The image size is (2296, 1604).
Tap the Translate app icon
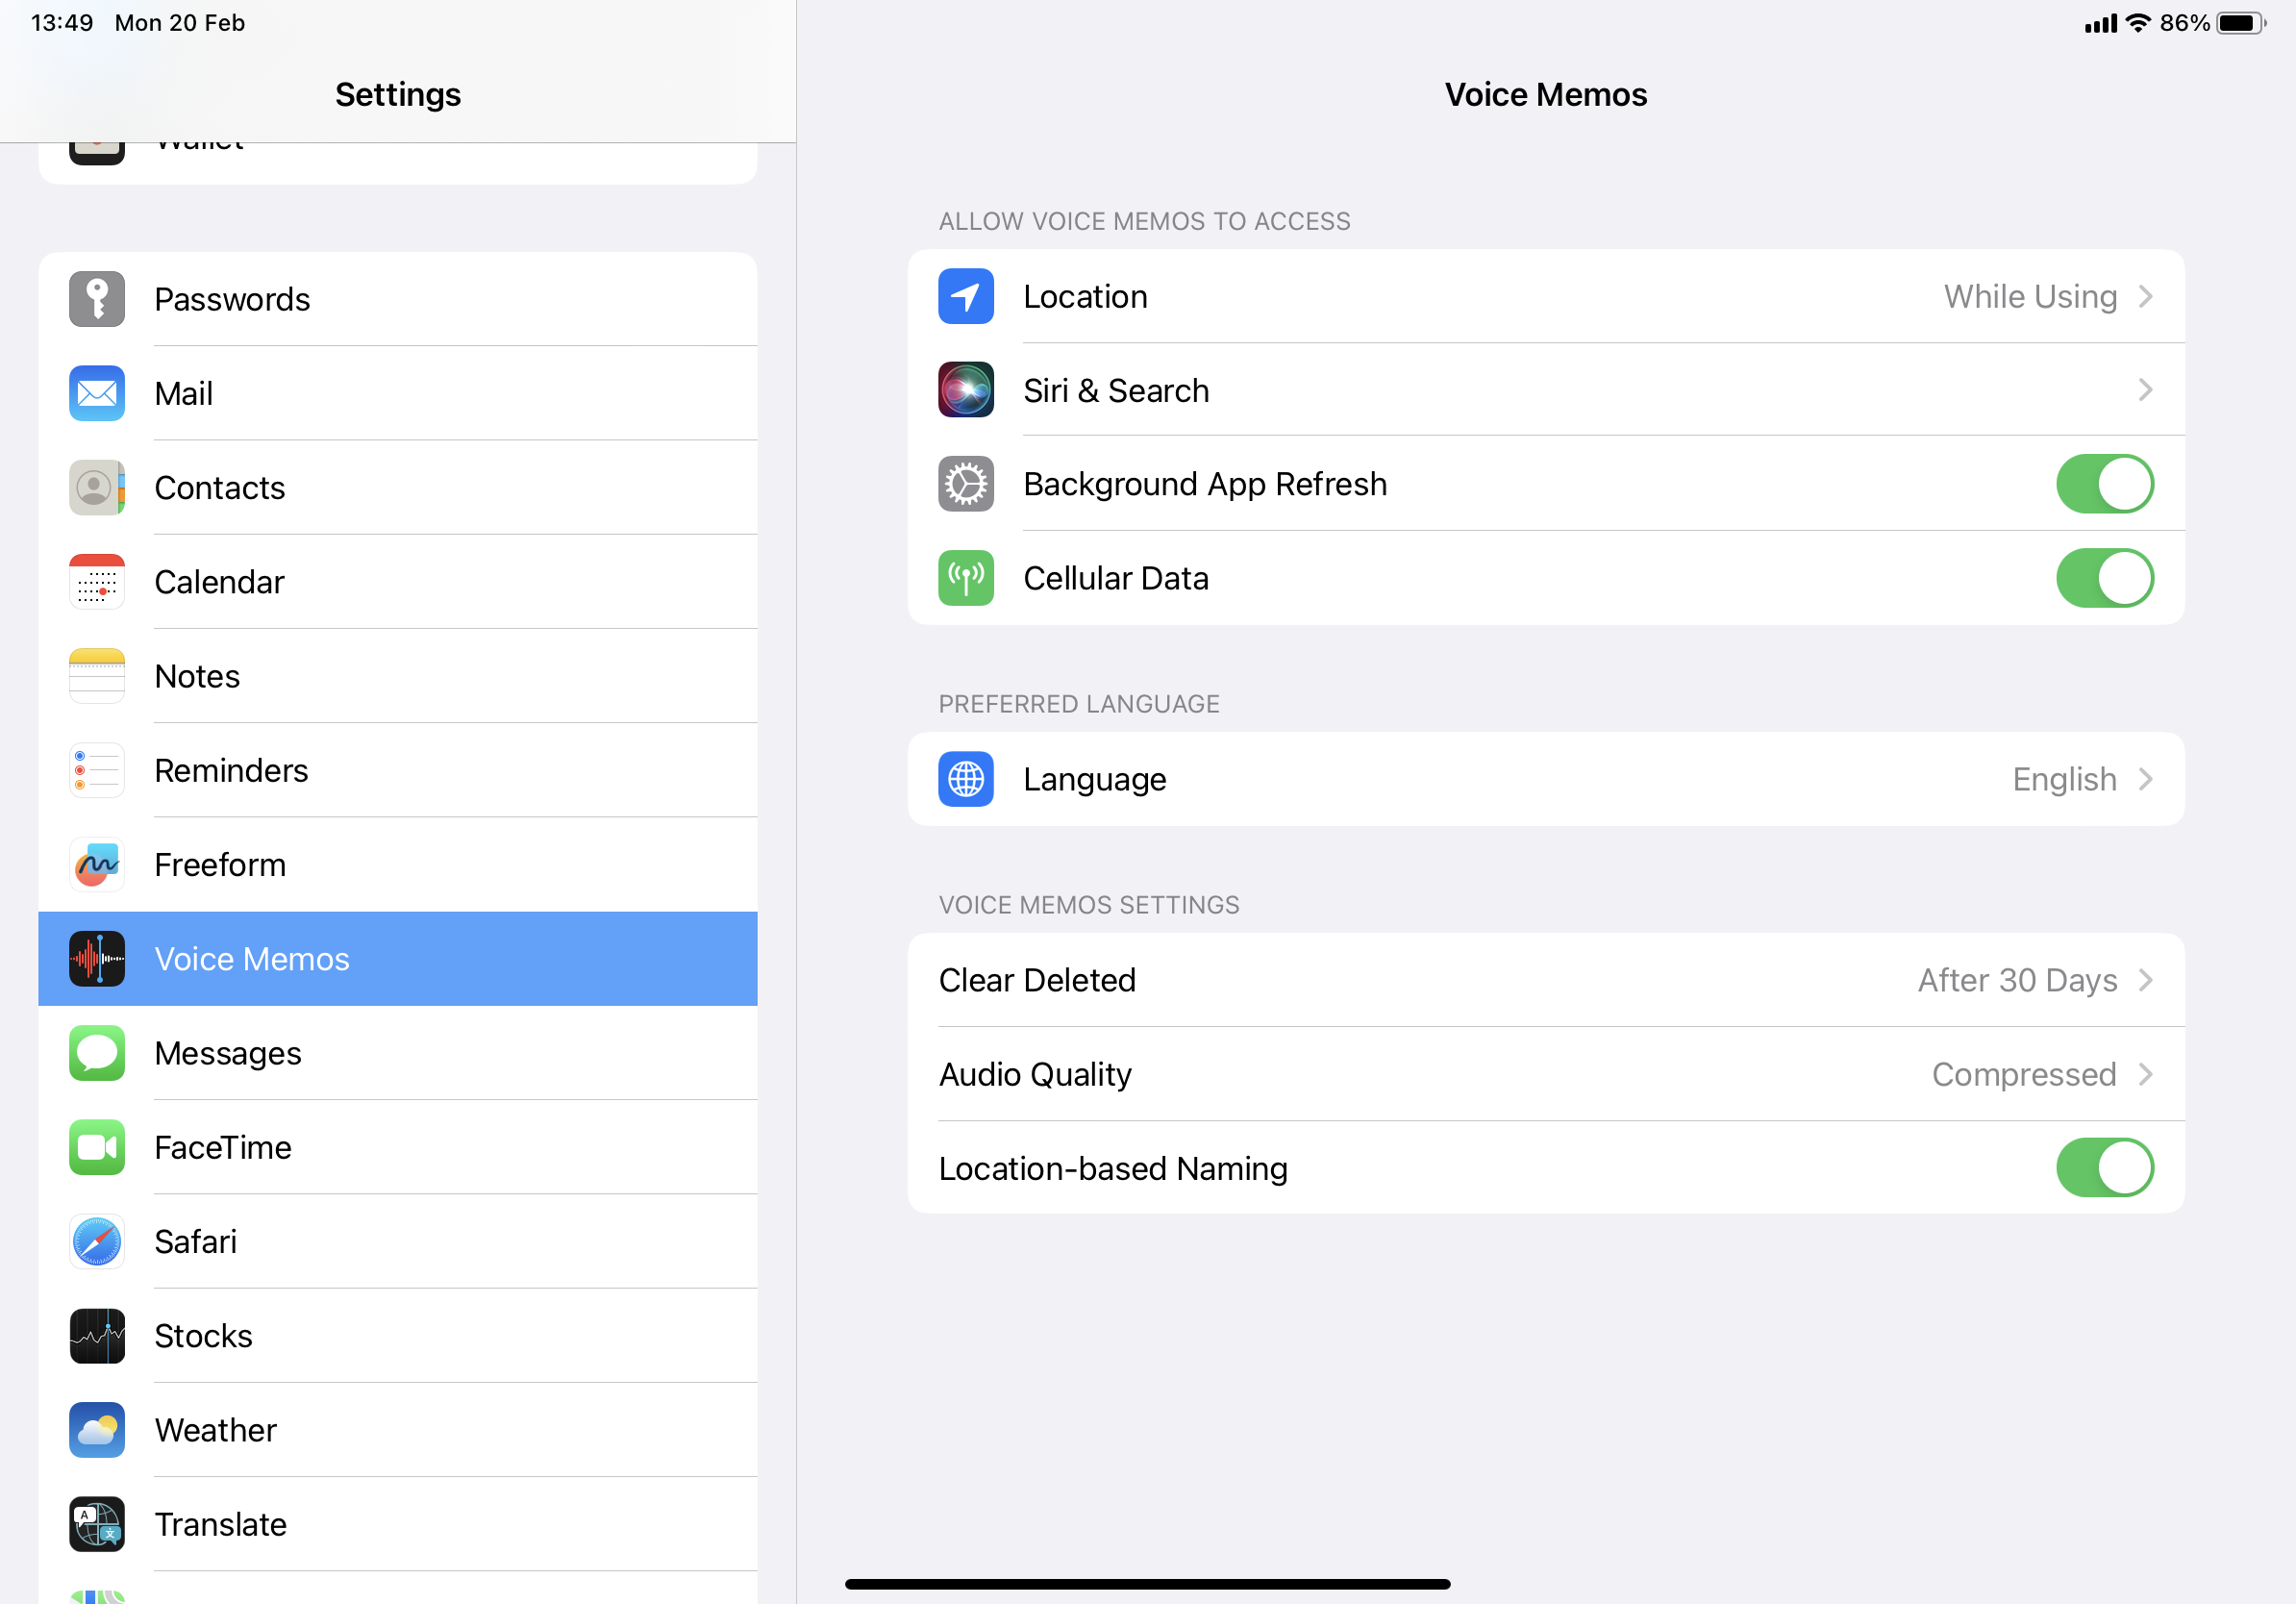(97, 1523)
